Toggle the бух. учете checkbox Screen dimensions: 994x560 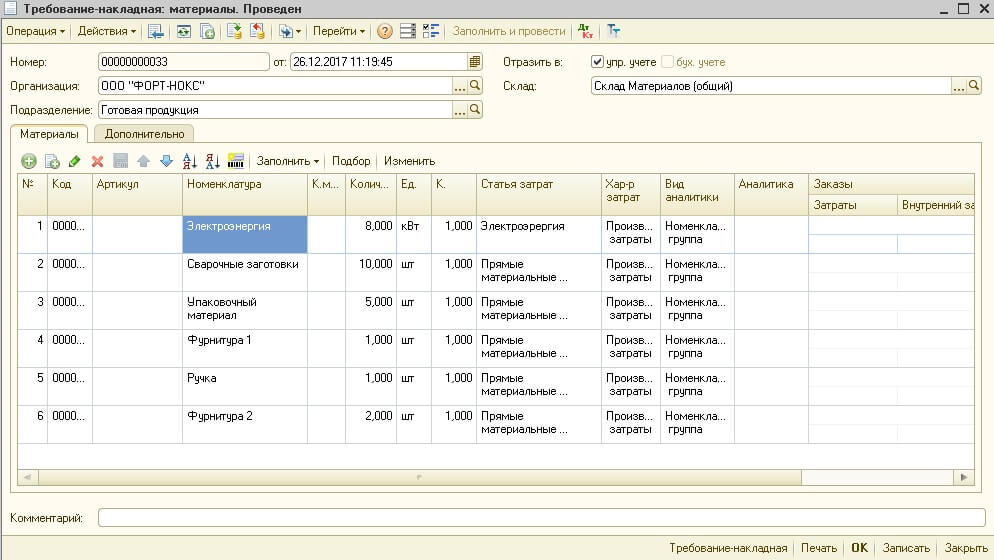pyautogui.click(x=667, y=62)
